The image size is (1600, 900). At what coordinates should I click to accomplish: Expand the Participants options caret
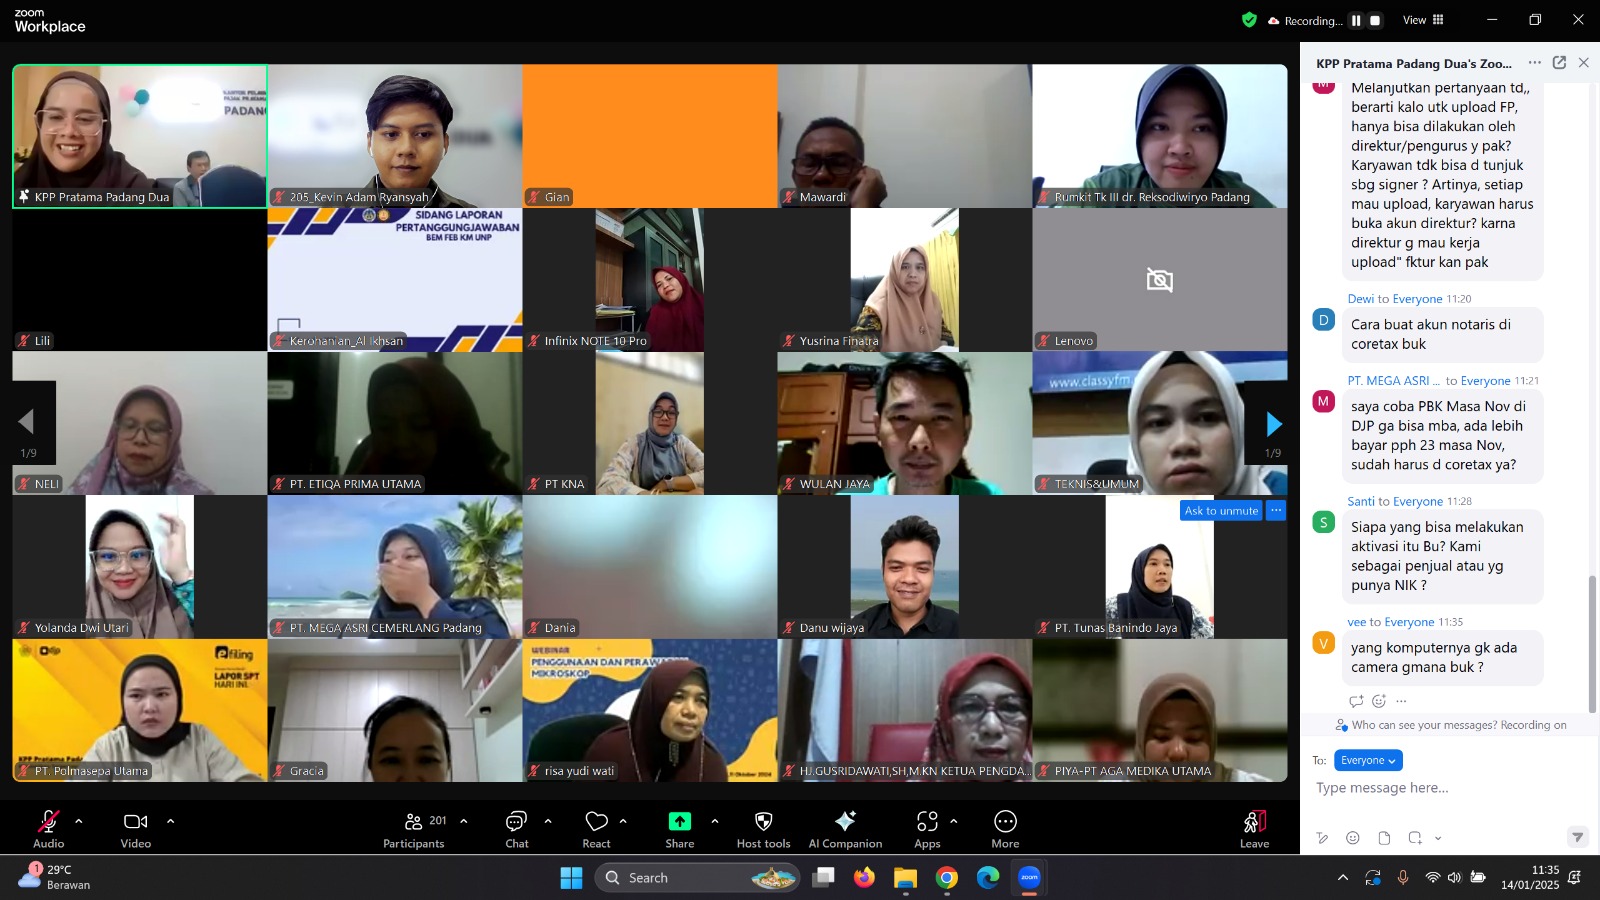point(464,821)
